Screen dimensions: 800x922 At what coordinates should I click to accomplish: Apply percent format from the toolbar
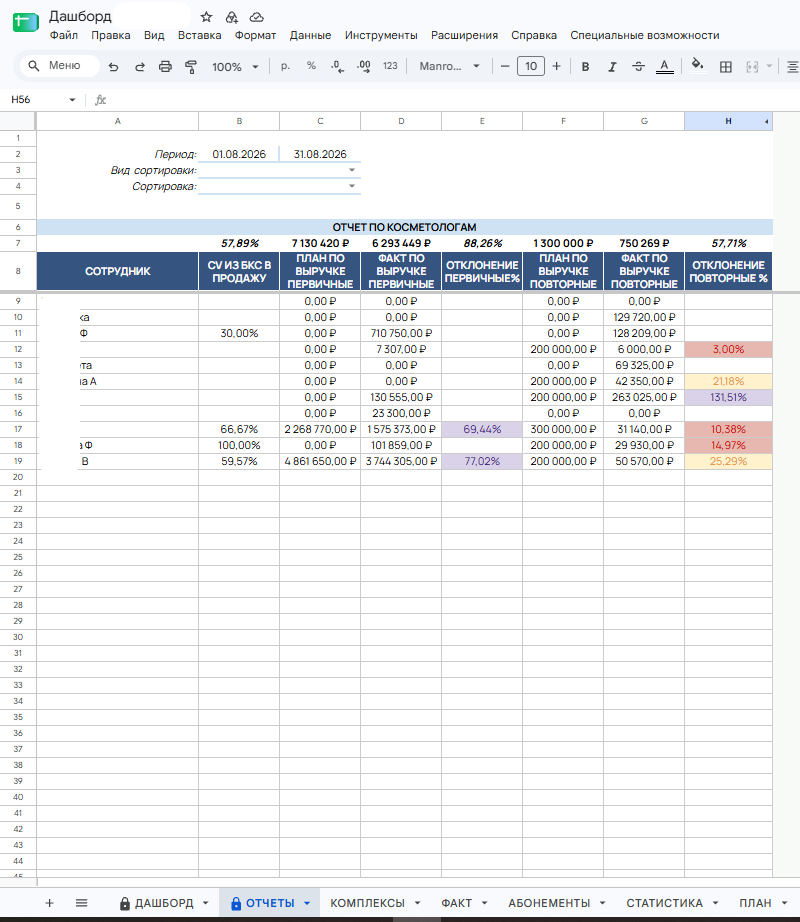312,66
